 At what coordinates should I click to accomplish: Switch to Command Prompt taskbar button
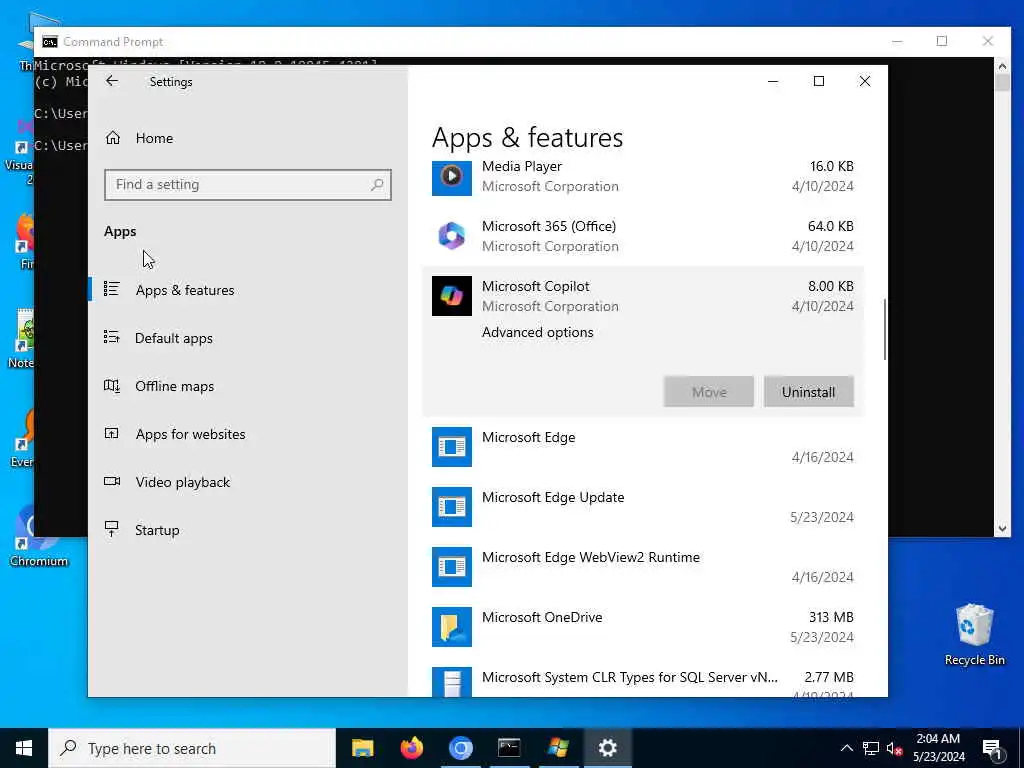coord(509,748)
